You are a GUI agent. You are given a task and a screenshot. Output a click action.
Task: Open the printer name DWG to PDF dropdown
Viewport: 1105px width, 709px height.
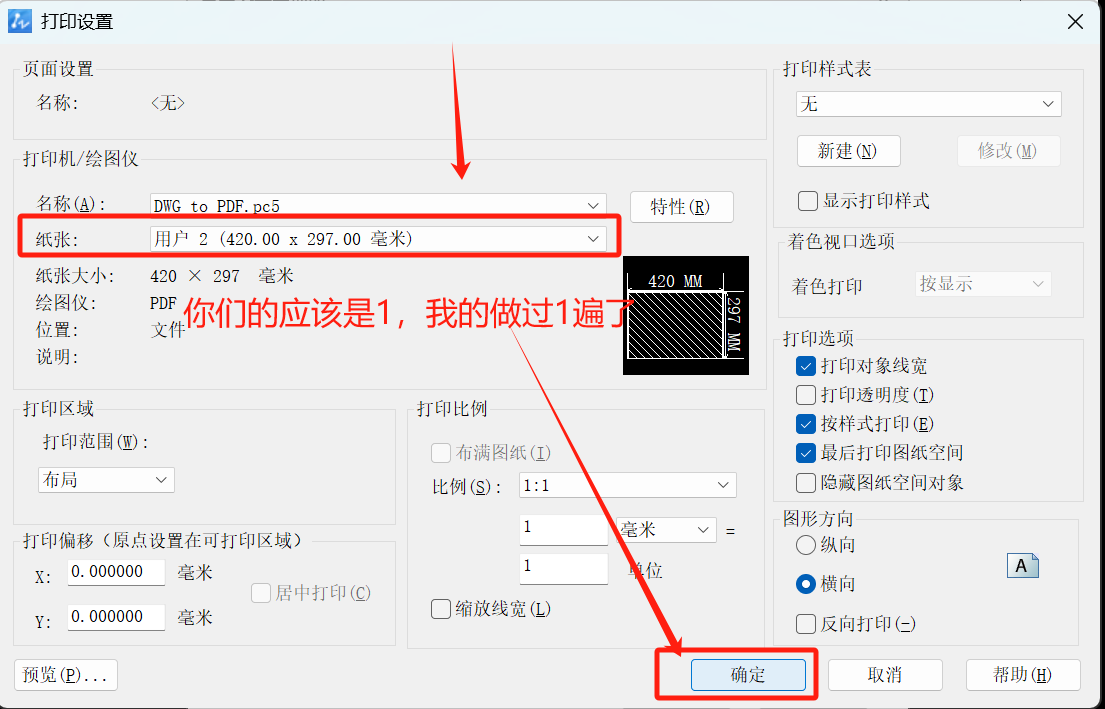(378, 206)
